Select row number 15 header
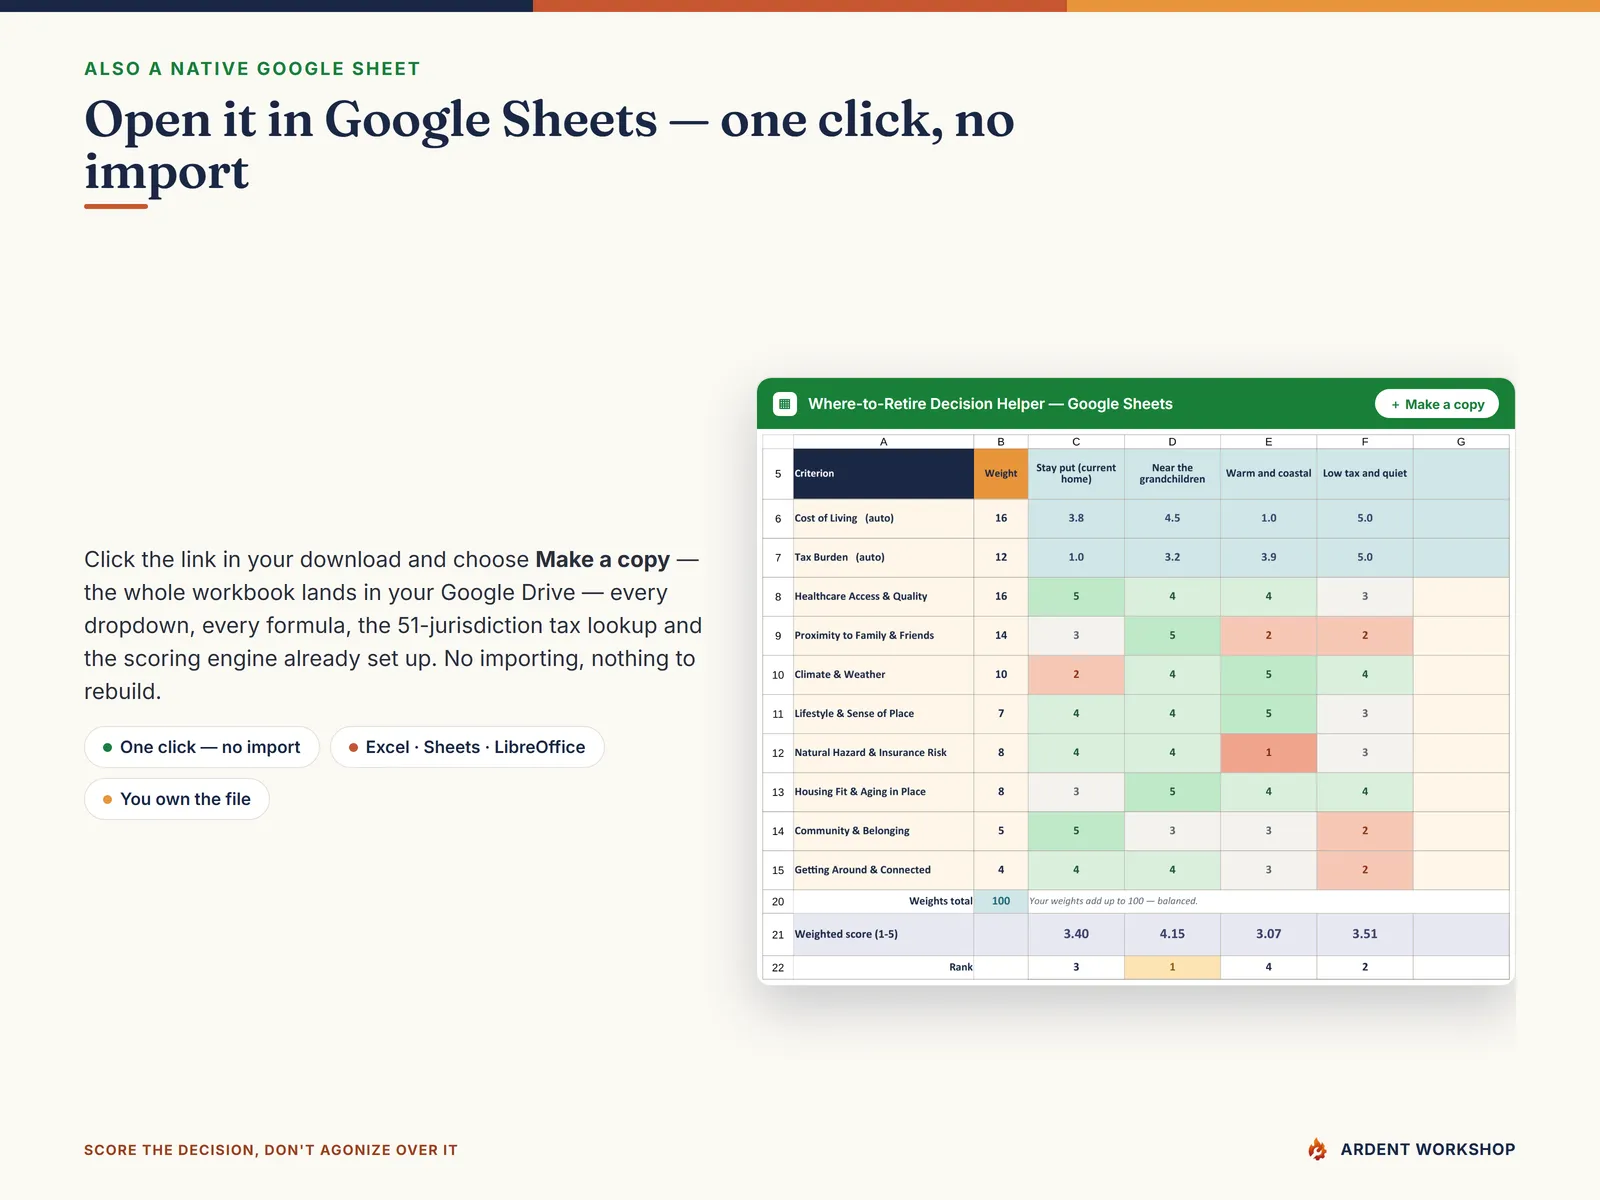Screen dimensions: 1600x1200 click(x=778, y=870)
